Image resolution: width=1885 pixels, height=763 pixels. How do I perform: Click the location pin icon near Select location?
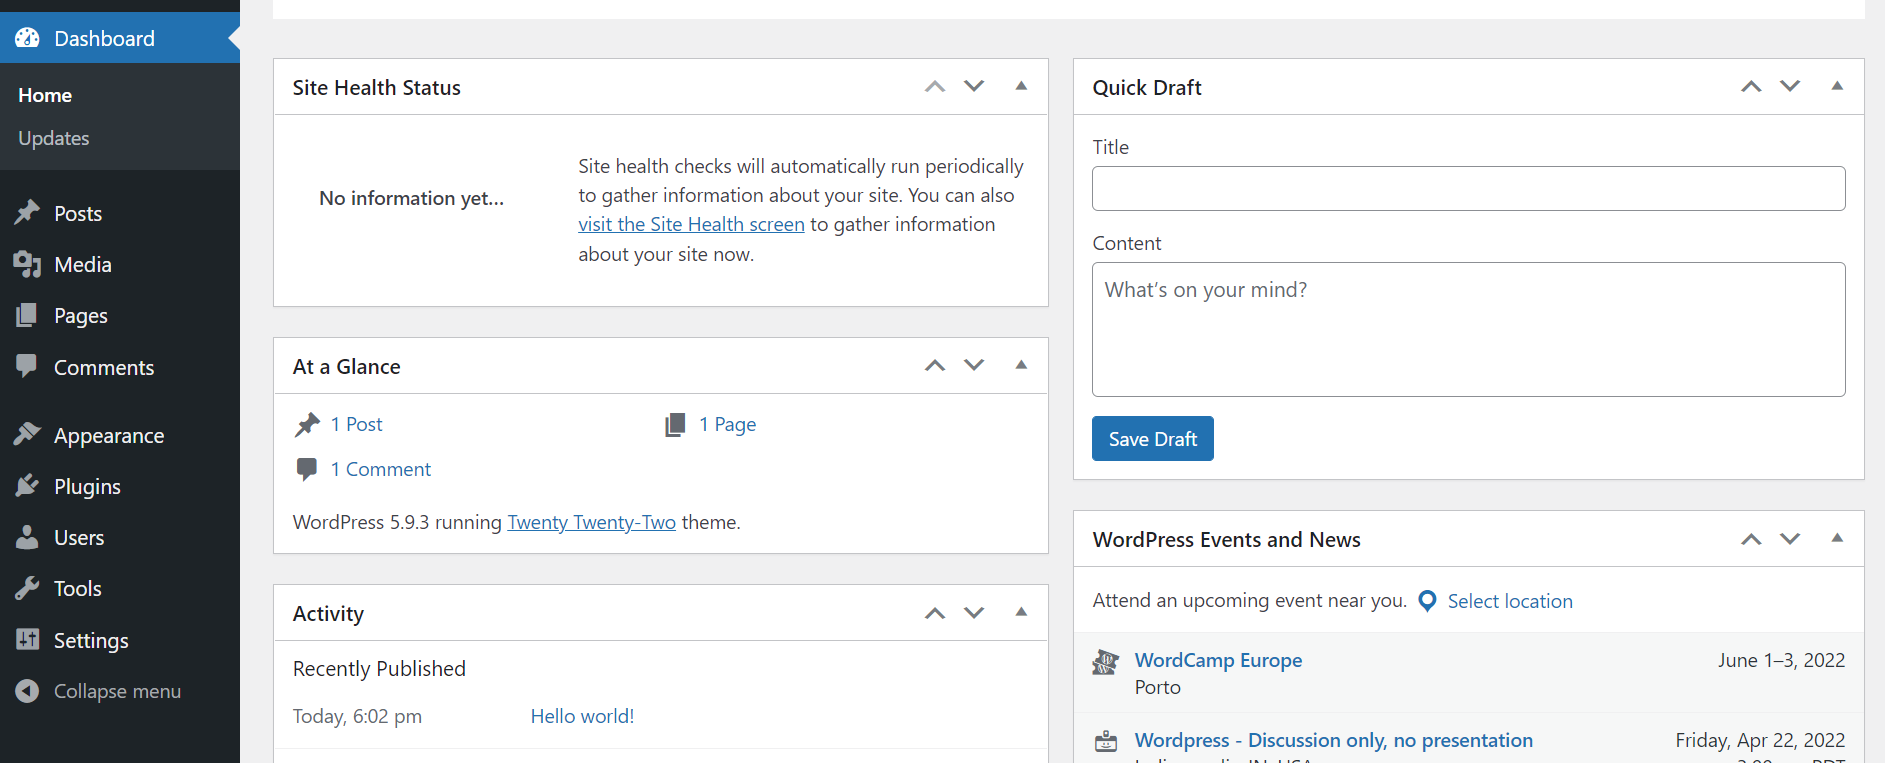point(1428,601)
